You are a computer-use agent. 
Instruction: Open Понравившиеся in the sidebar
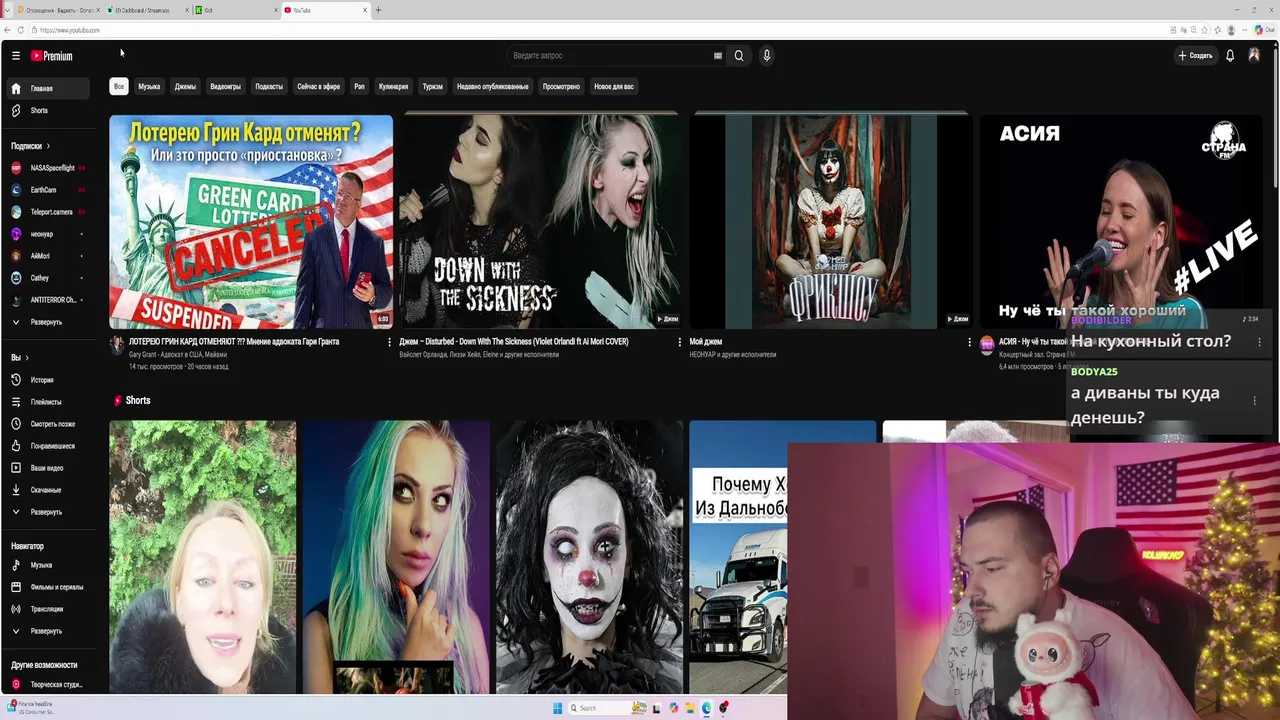pos(48,446)
